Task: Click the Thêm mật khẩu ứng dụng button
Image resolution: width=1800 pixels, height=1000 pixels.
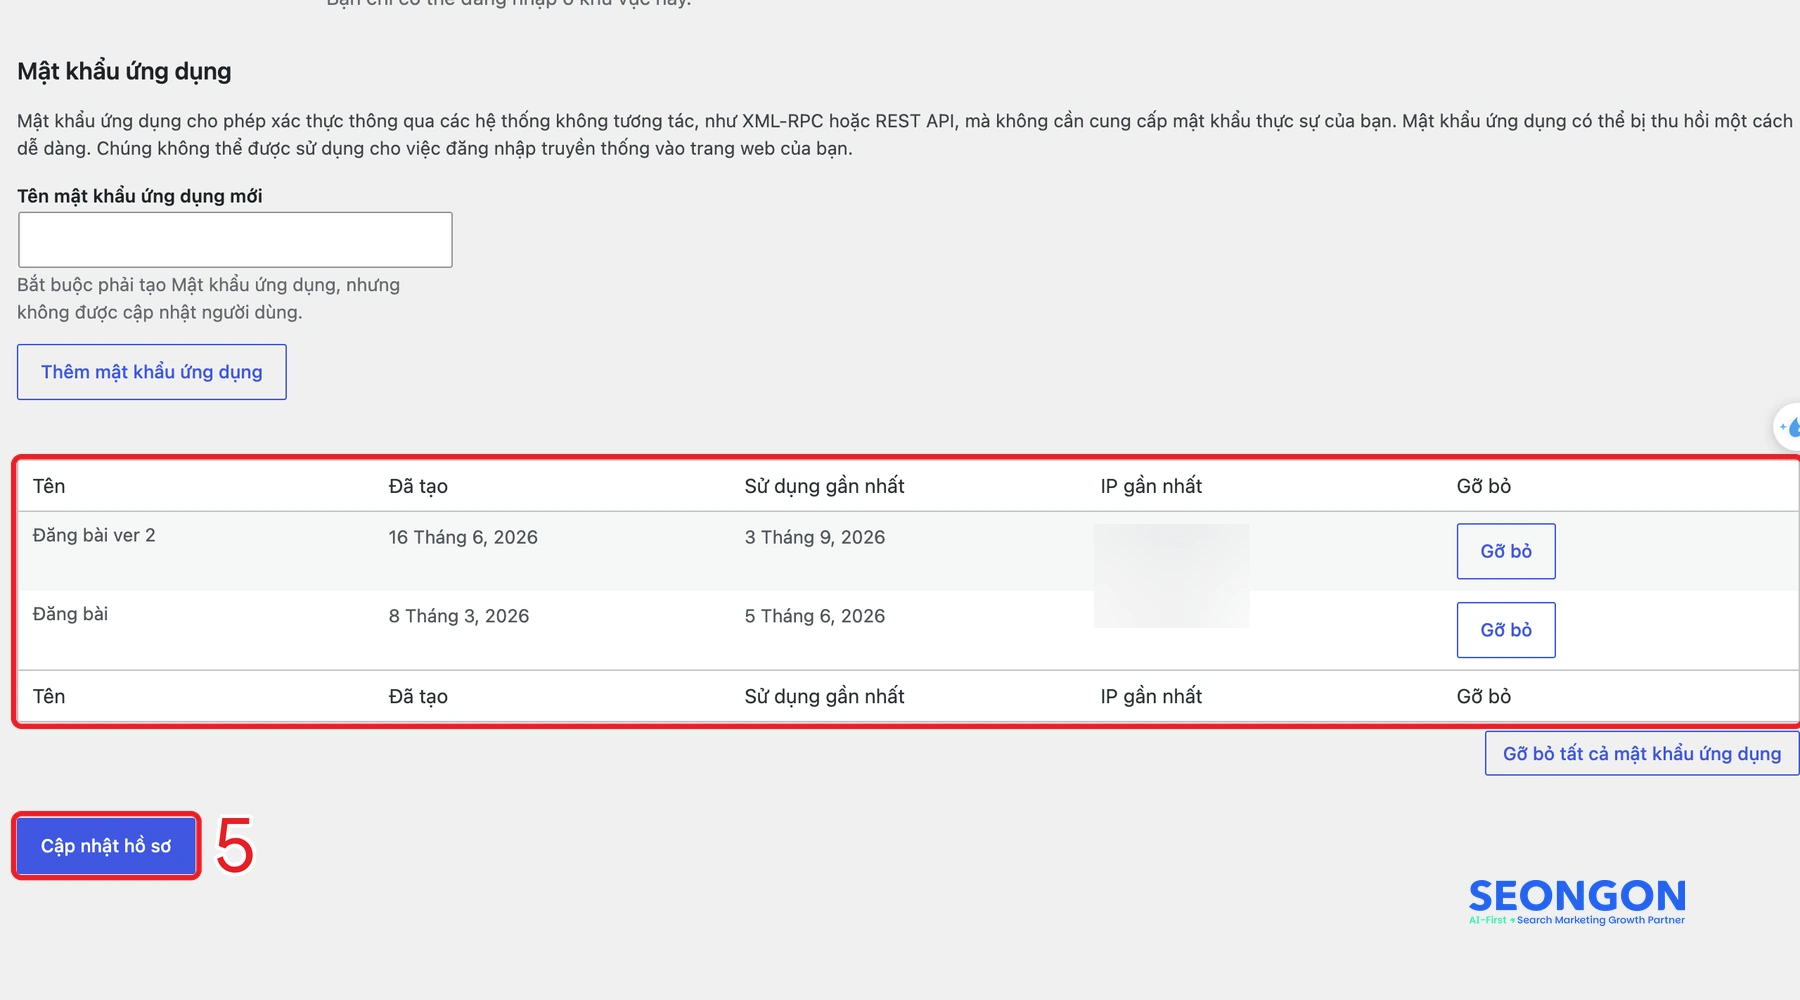Action: tap(152, 372)
